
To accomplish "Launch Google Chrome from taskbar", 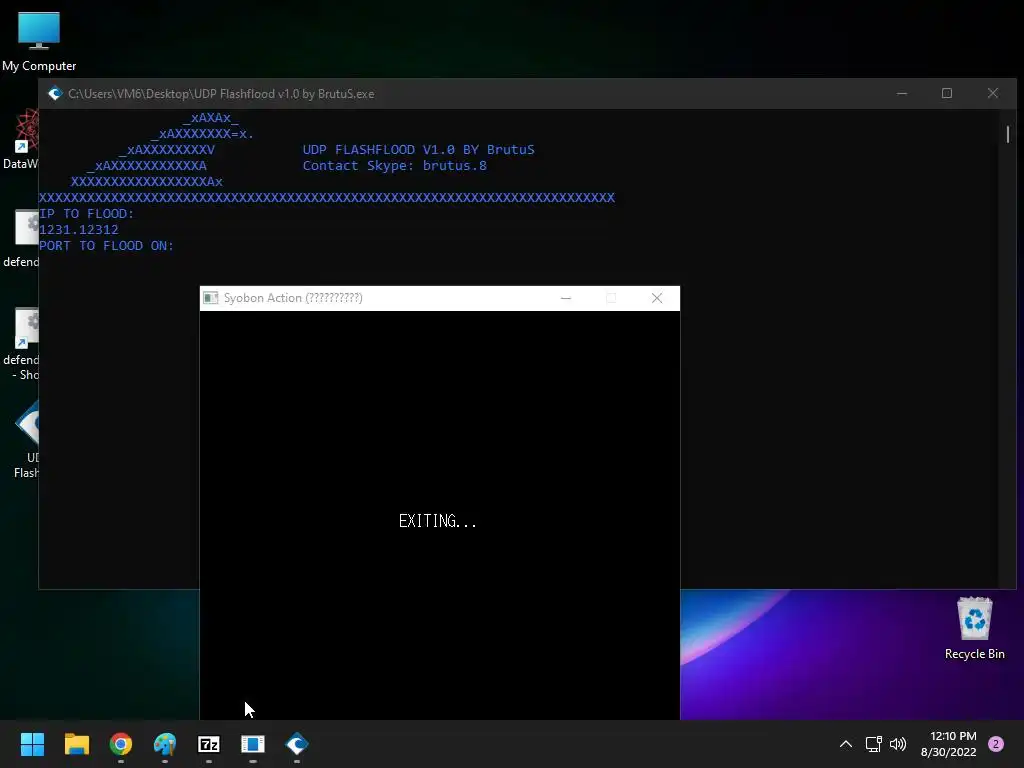I will coord(121,744).
